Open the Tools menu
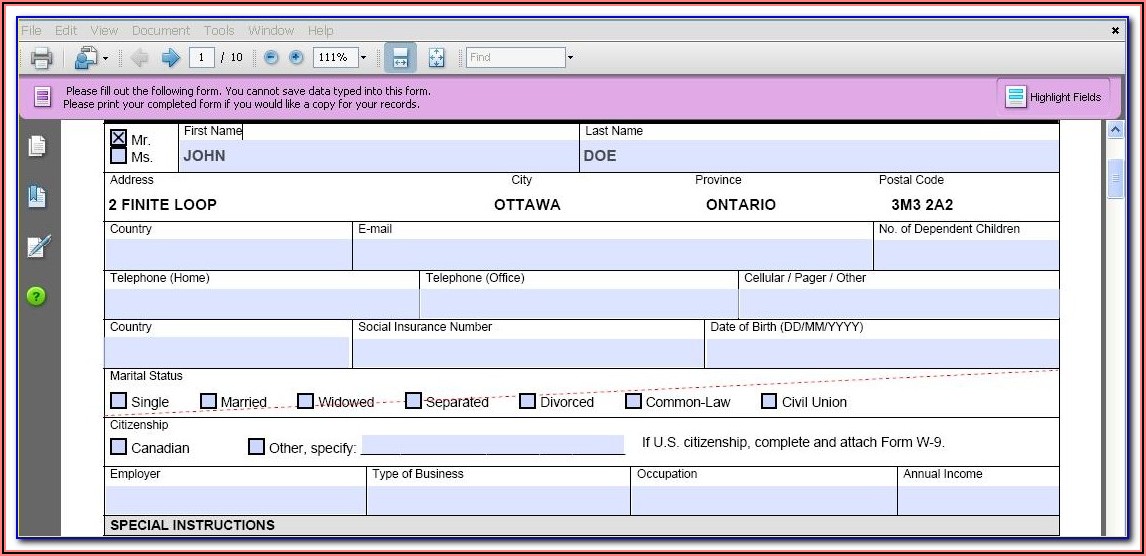1146x556 pixels. click(219, 31)
